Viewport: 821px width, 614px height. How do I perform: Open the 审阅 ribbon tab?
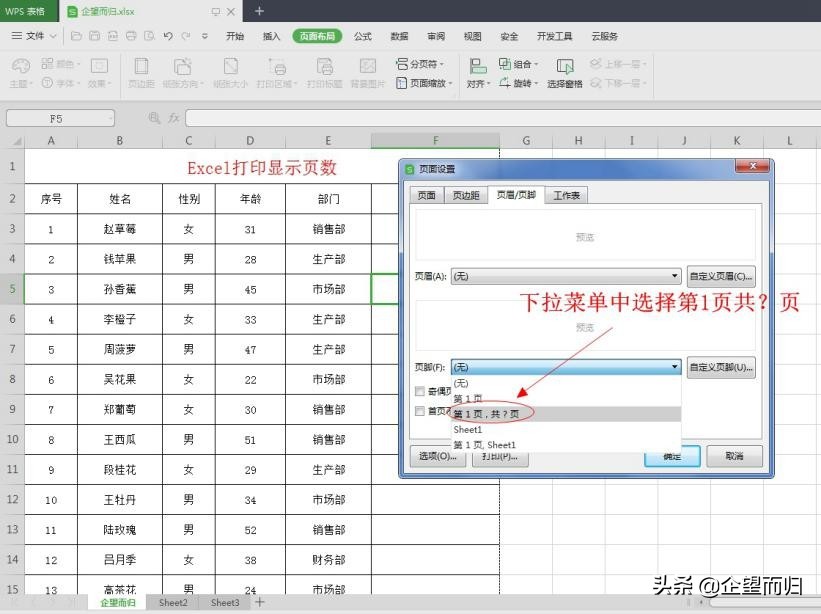436,36
